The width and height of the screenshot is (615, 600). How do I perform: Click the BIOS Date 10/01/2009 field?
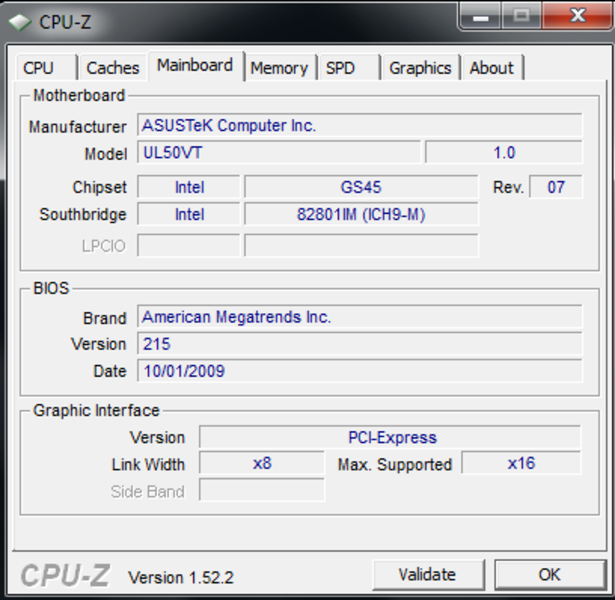click(360, 371)
